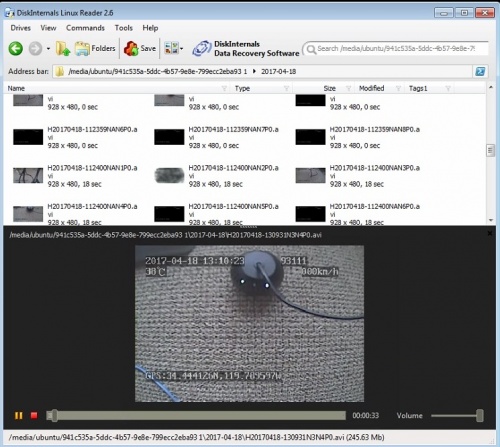Open the navigation history dropdown arrow

pos(48,49)
